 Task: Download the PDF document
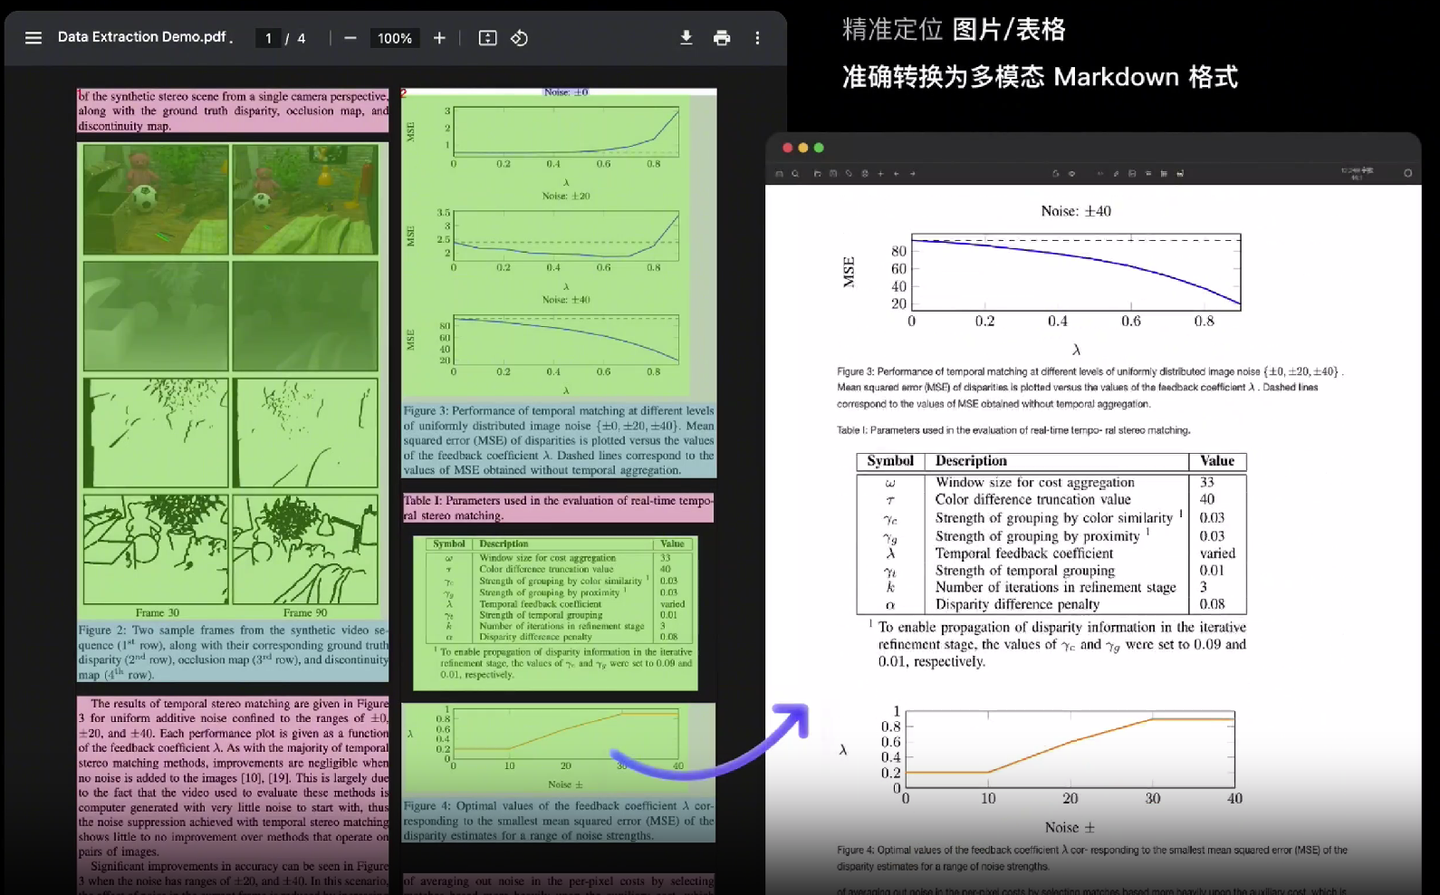685,37
